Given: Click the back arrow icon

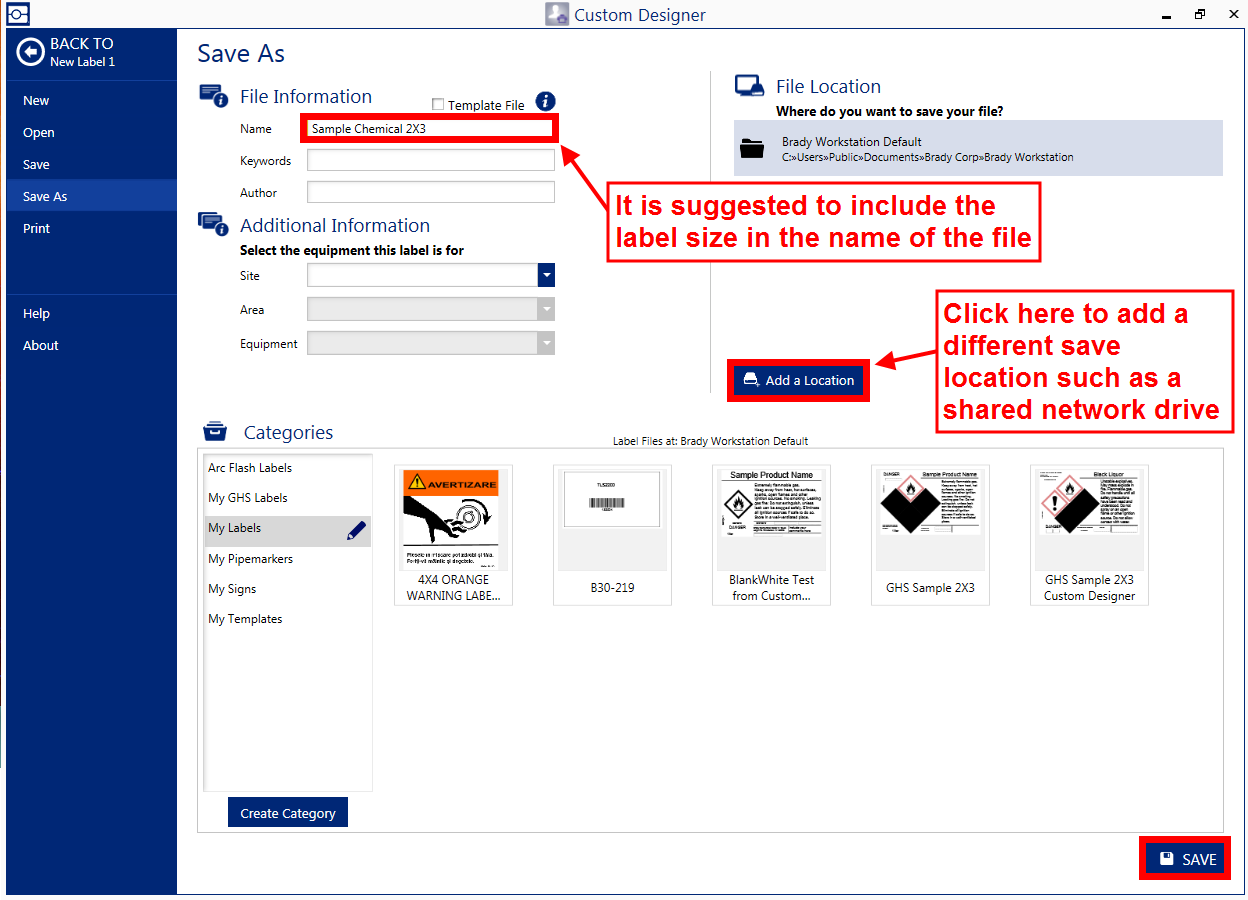Looking at the screenshot, I should point(30,53).
